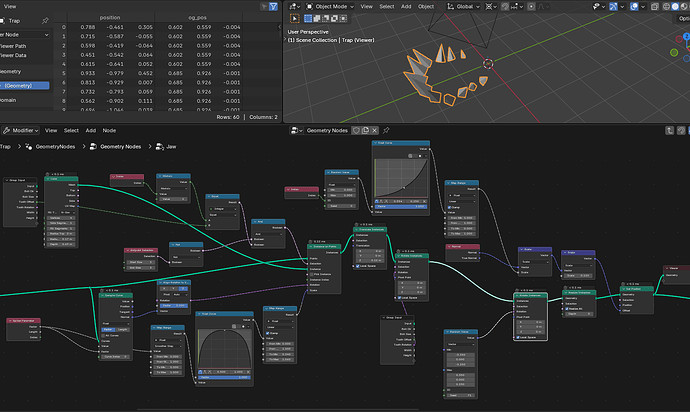Toggle proportional editing icon
690x412 pixels.
point(531,6)
